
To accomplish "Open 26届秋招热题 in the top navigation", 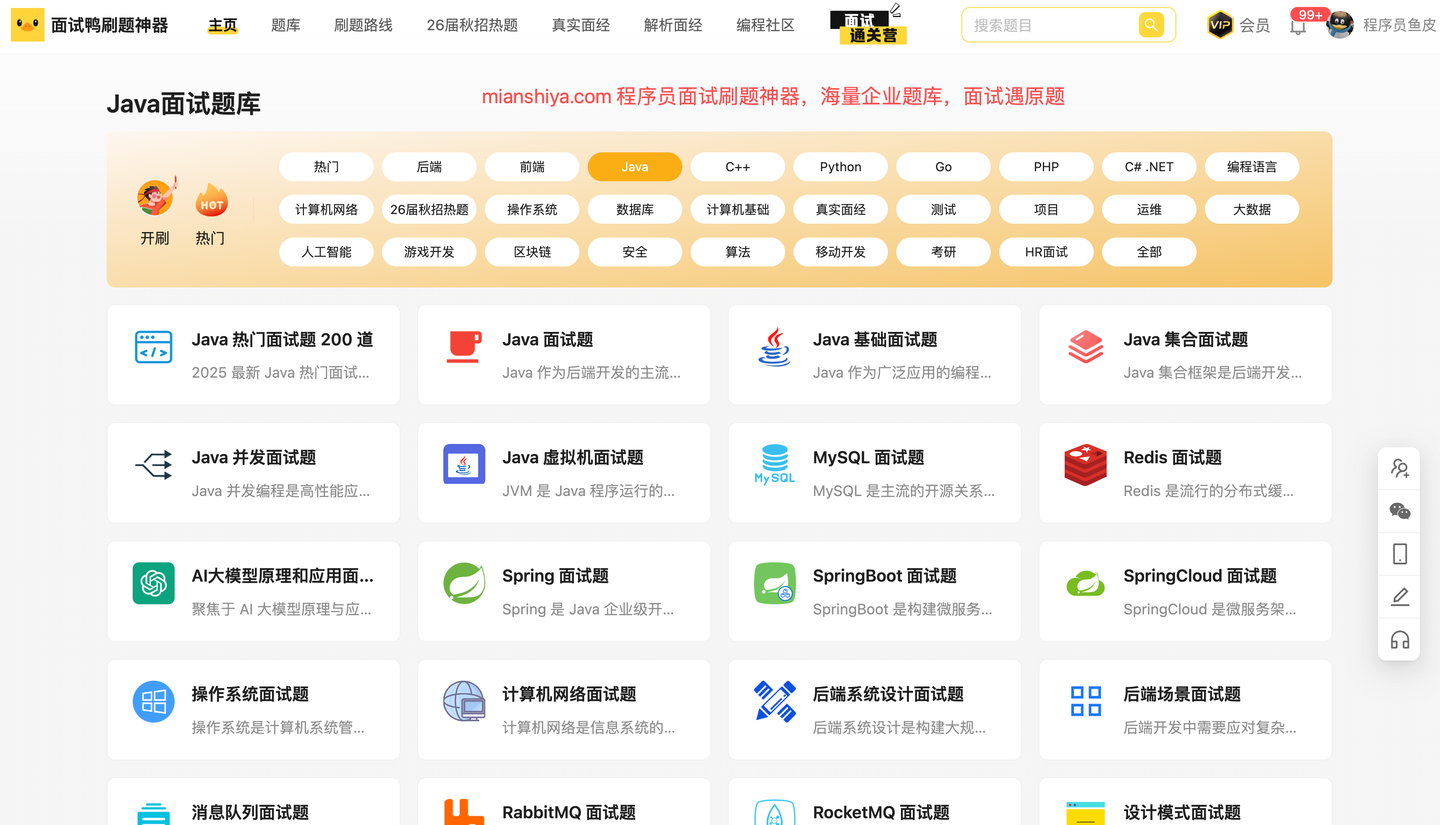I will [x=472, y=25].
